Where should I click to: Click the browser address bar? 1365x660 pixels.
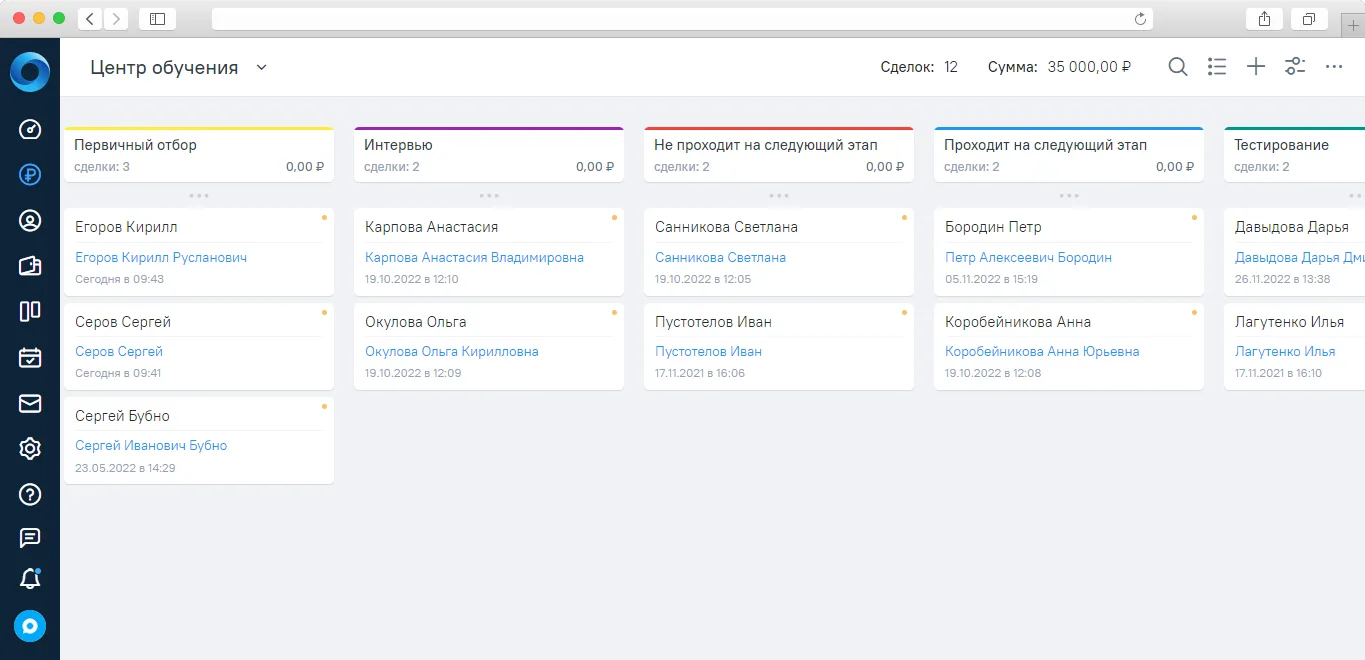[x=682, y=19]
